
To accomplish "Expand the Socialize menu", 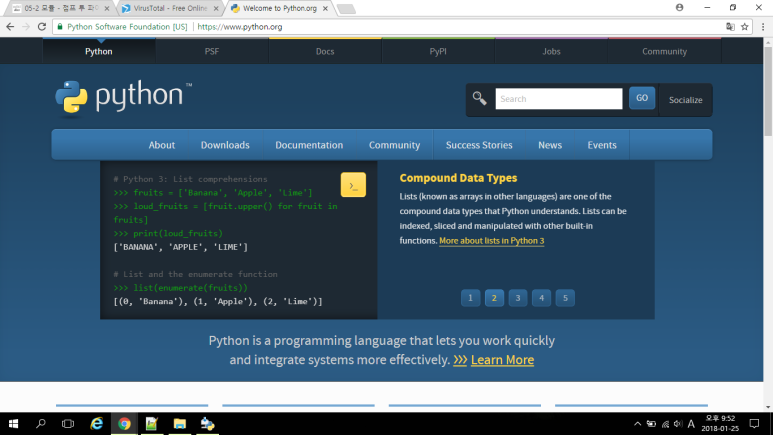I will (685, 100).
